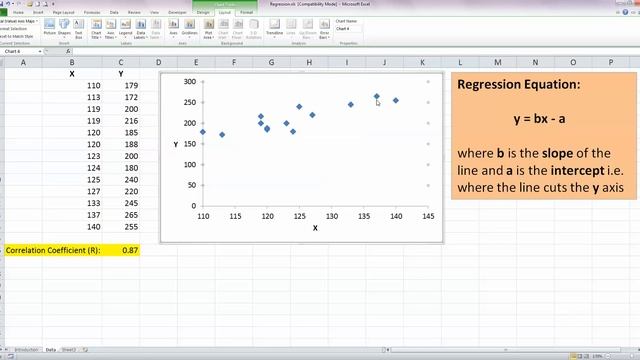Click the Excel Help icon
This screenshot has height=360, width=640.
625,12
